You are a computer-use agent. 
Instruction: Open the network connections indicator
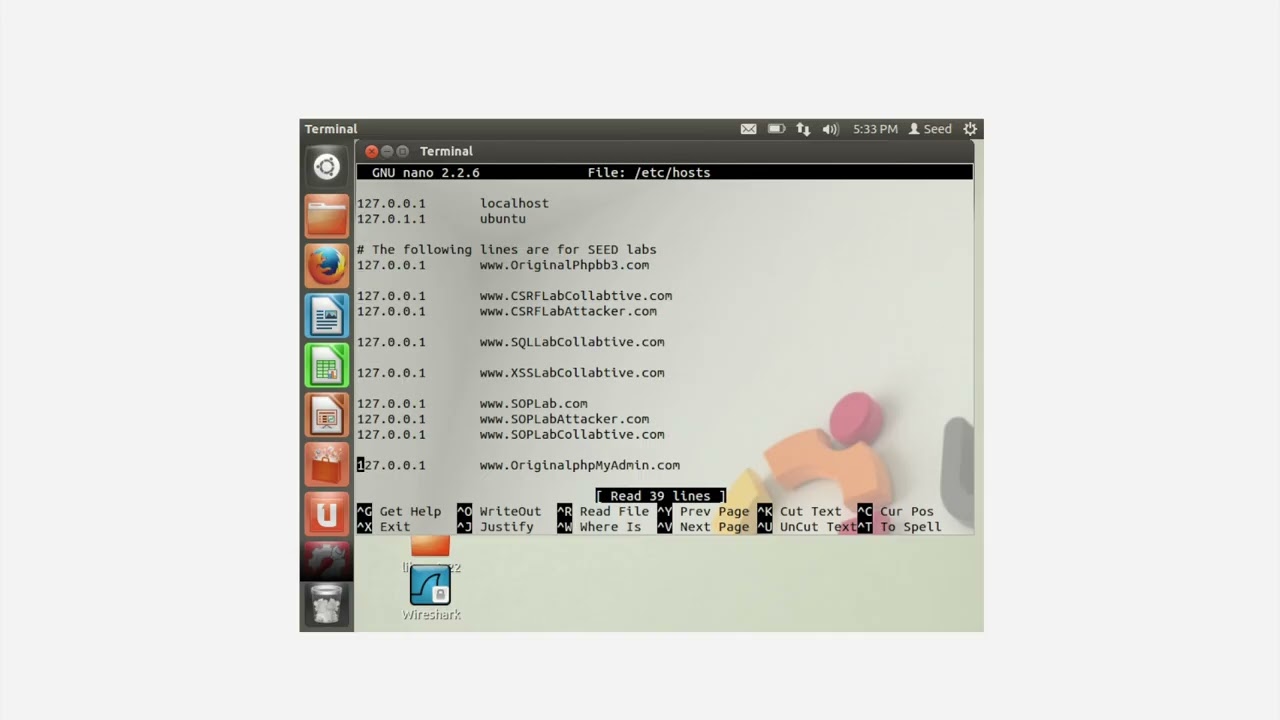tap(803, 129)
